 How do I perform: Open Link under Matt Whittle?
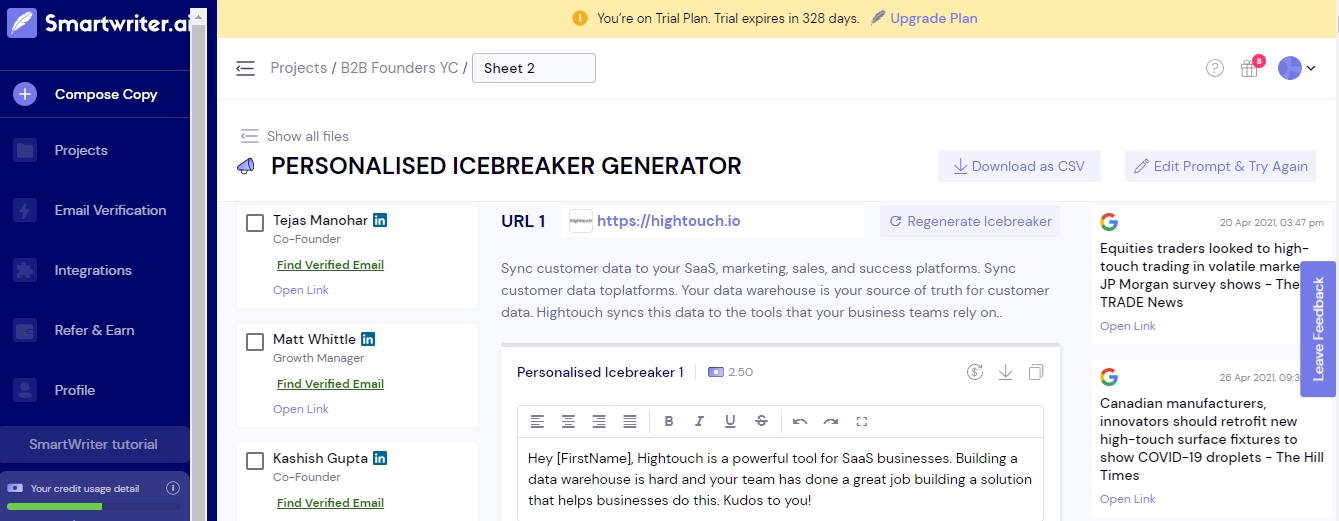click(x=301, y=409)
